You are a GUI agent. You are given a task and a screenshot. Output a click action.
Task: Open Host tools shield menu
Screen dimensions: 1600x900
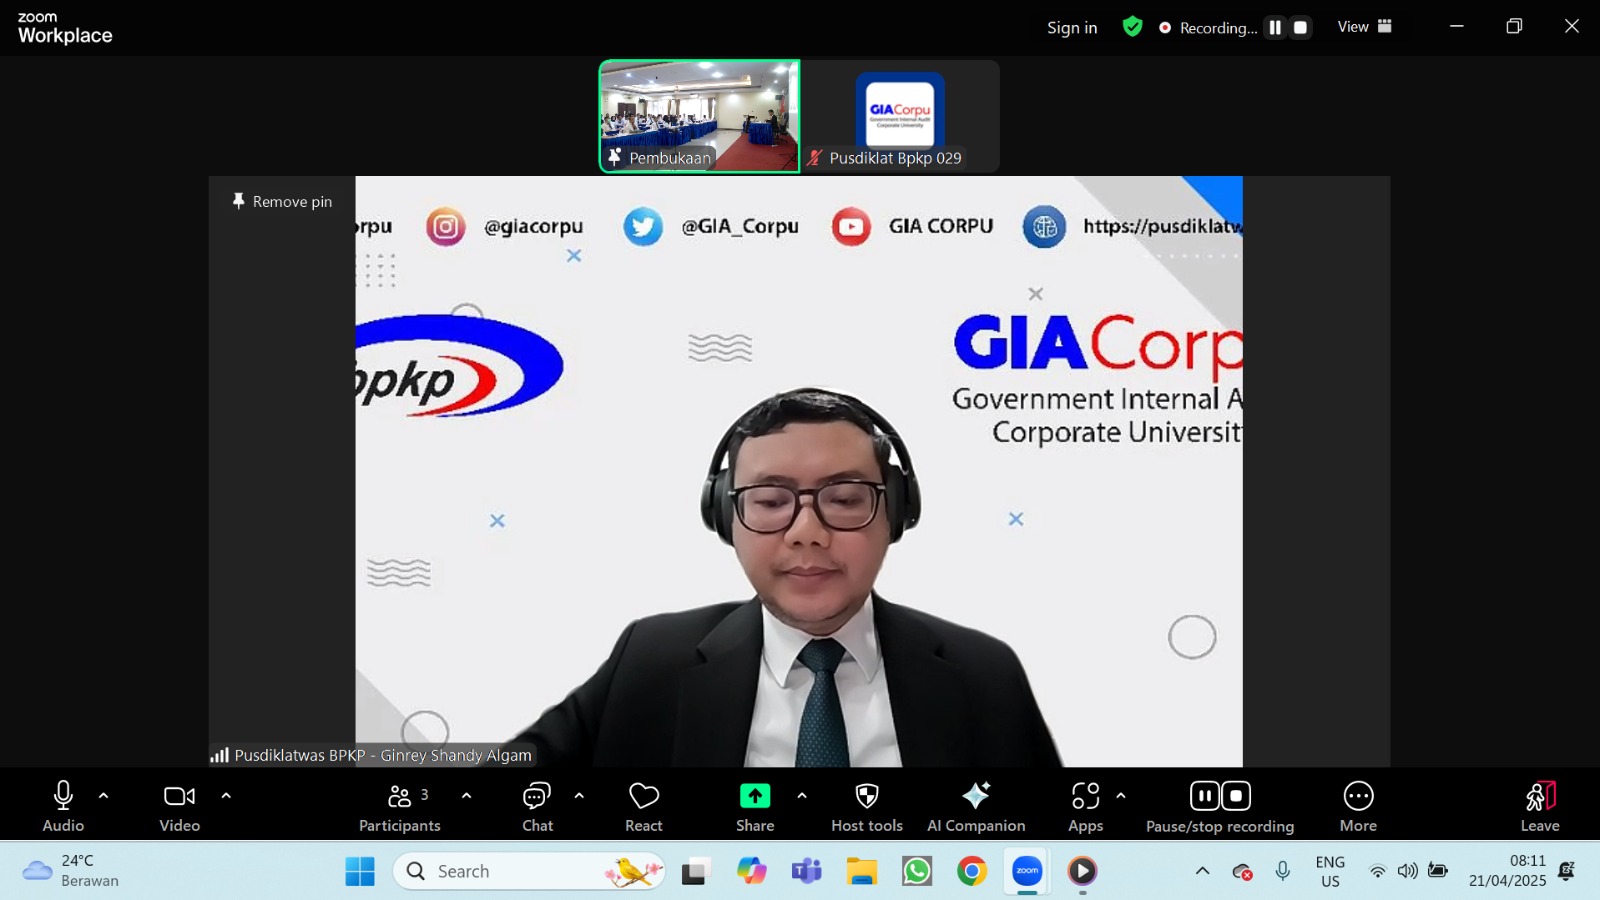tap(867, 806)
